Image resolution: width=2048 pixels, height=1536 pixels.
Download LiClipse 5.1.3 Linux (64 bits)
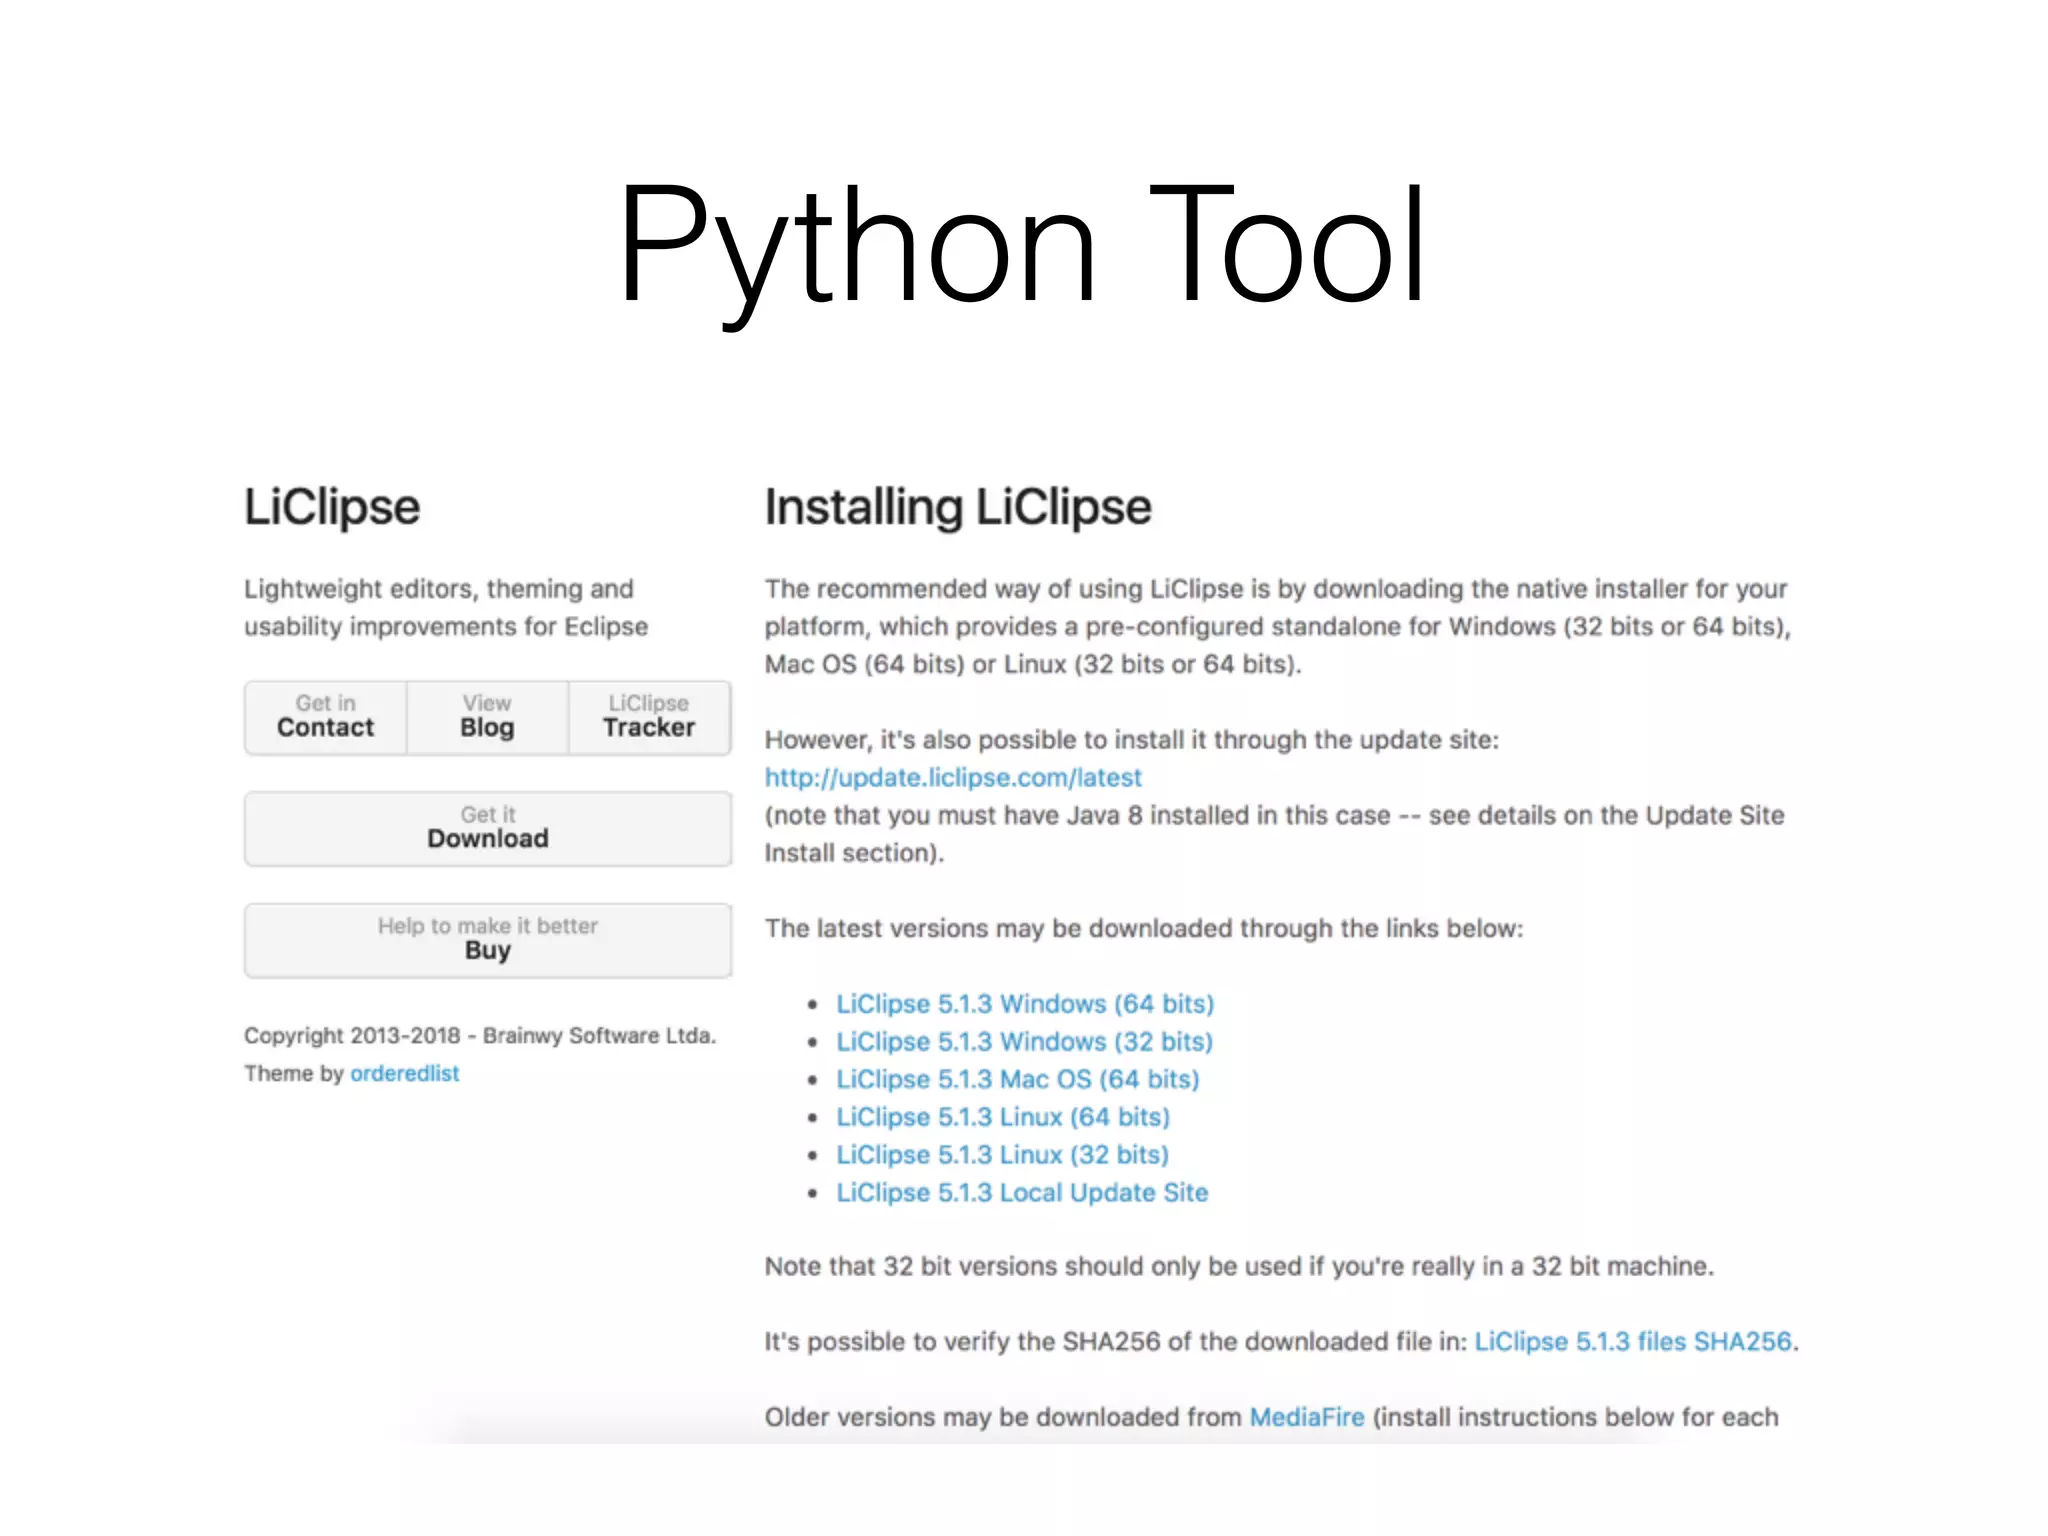coord(1003,1117)
